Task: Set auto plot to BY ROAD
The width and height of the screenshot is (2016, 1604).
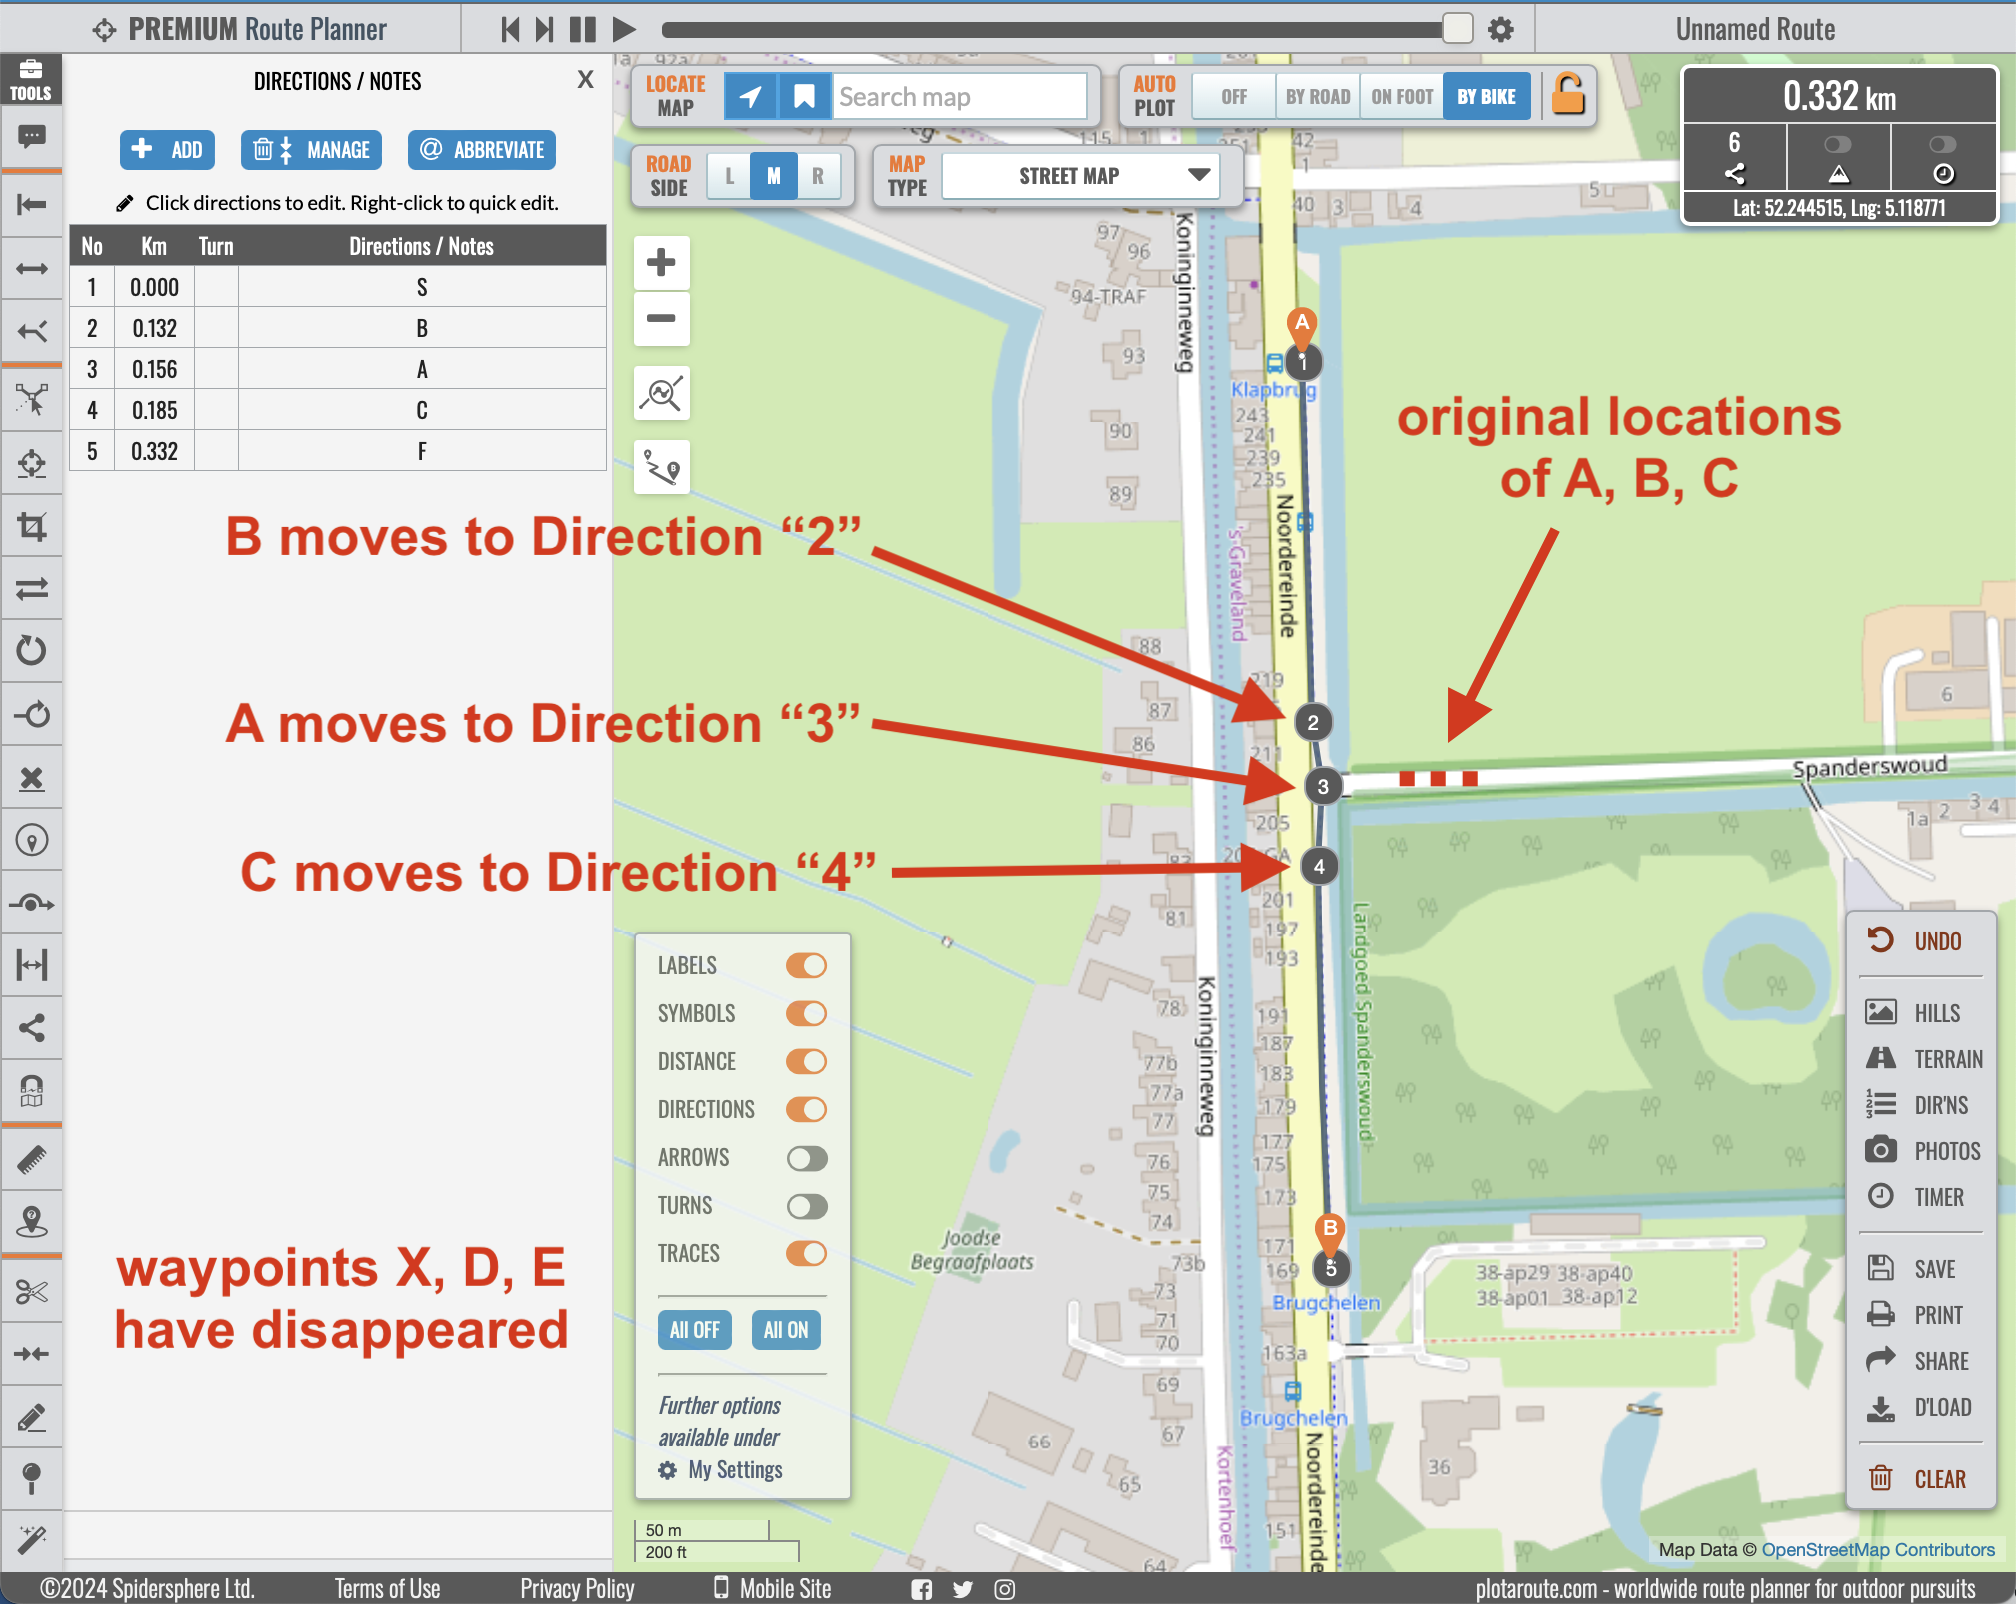Action: pyautogui.click(x=1317, y=96)
